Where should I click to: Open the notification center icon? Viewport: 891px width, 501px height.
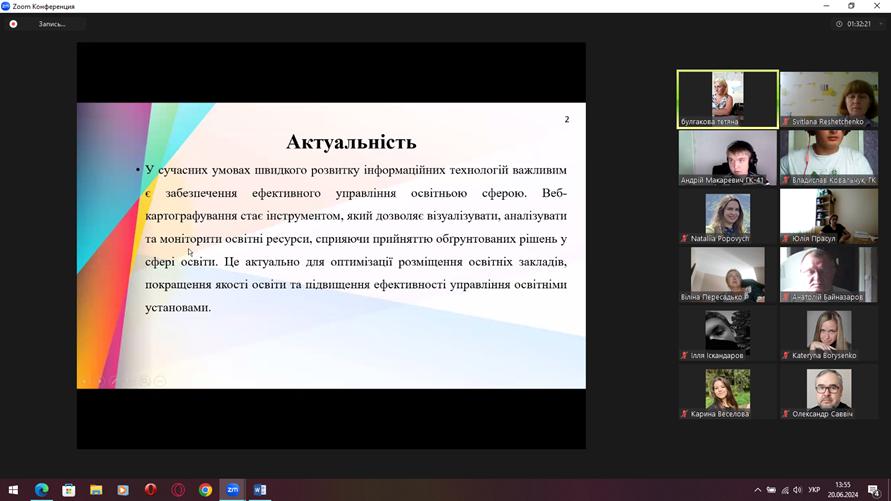click(873, 490)
